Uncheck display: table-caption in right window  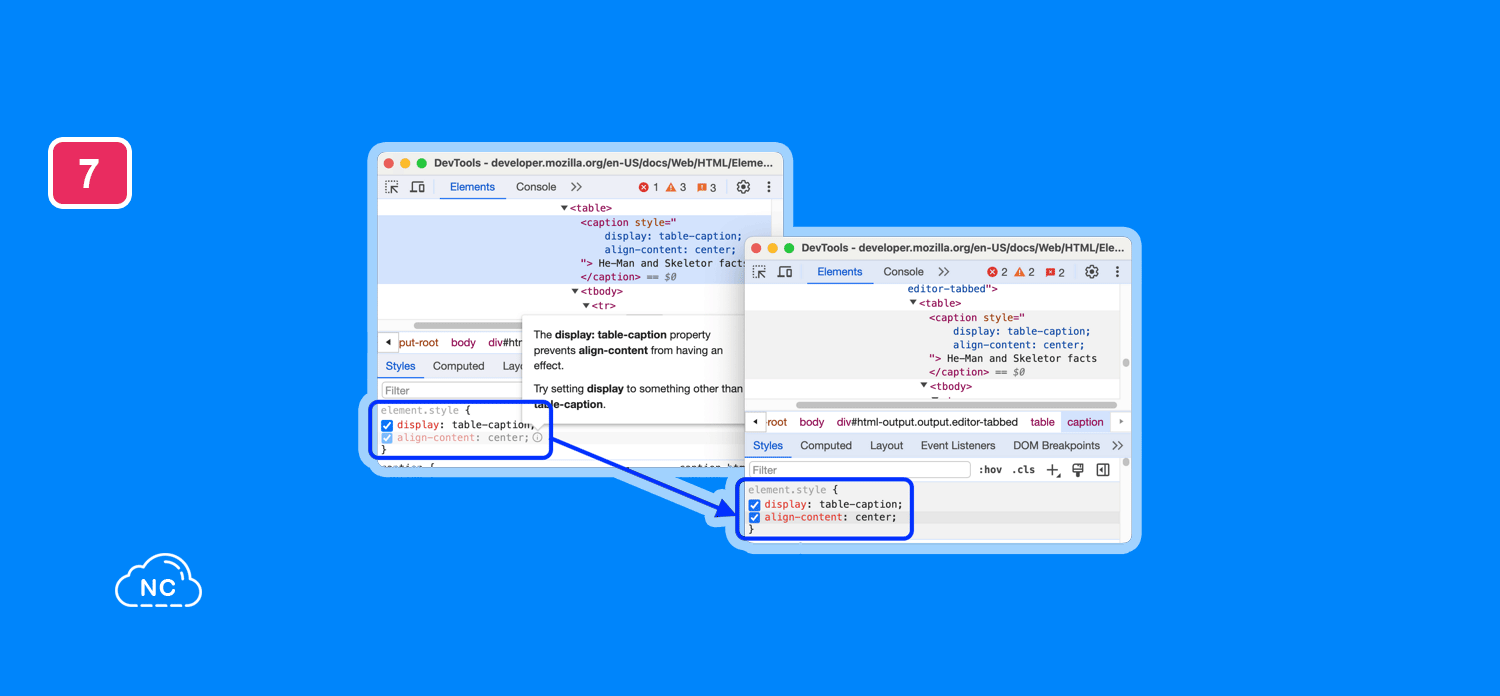pyautogui.click(x=755, y=505)
